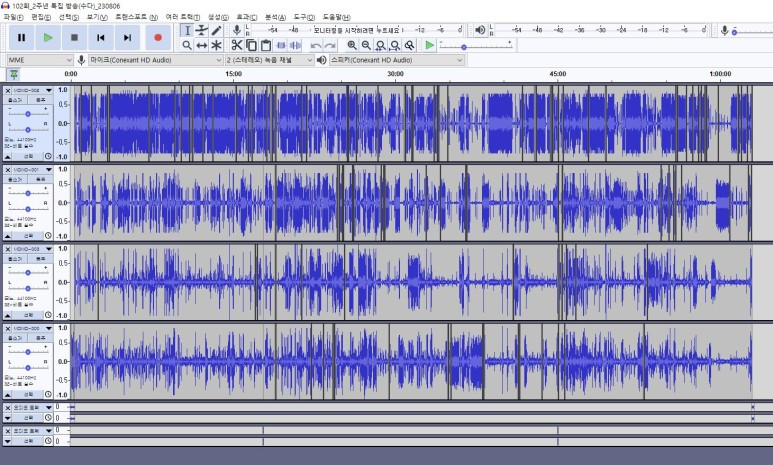This screenshot has height=465, width=773.
Task: Skip to the start of the project
Action: coord(101,37)
